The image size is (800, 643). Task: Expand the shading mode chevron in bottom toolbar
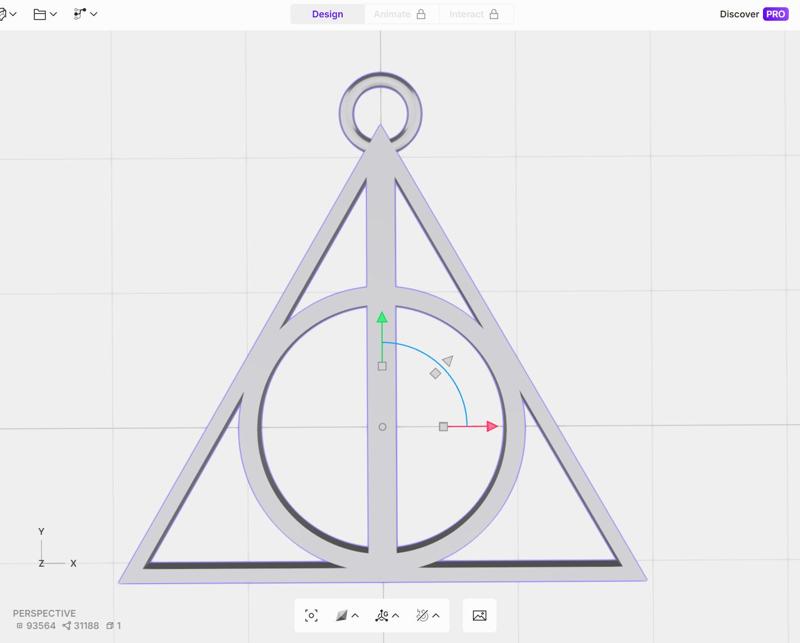point(355,616)
